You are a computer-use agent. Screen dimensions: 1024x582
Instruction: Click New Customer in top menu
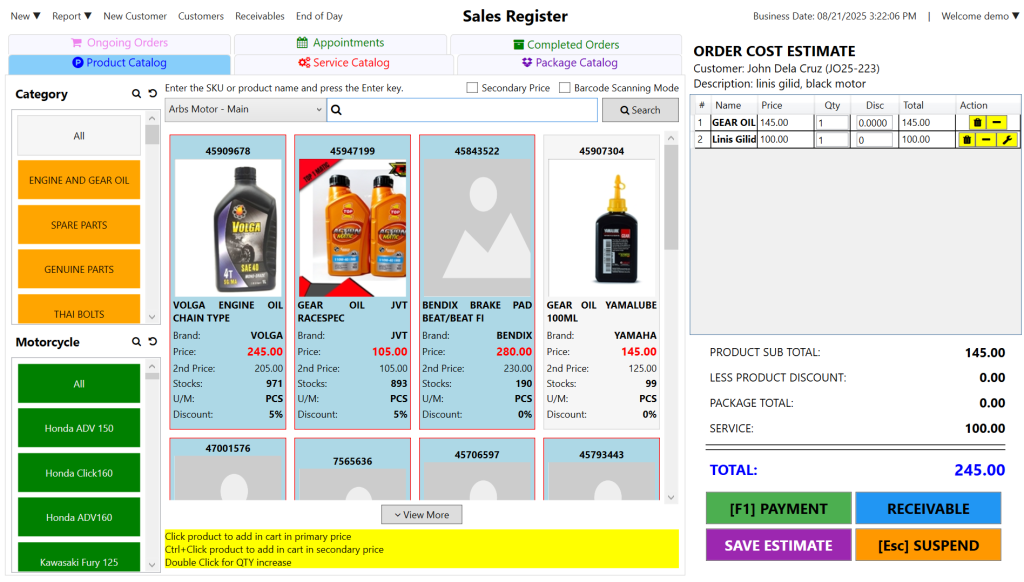click(x=135, y=16)
